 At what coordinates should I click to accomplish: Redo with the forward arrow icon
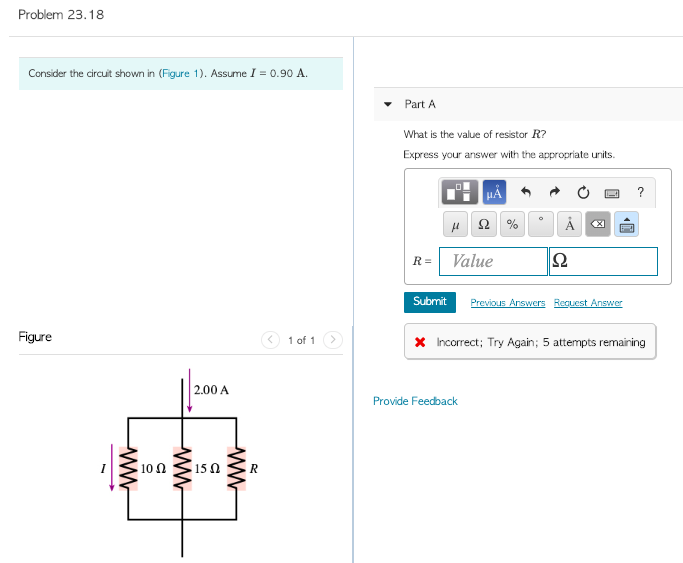tap(554, 192)
